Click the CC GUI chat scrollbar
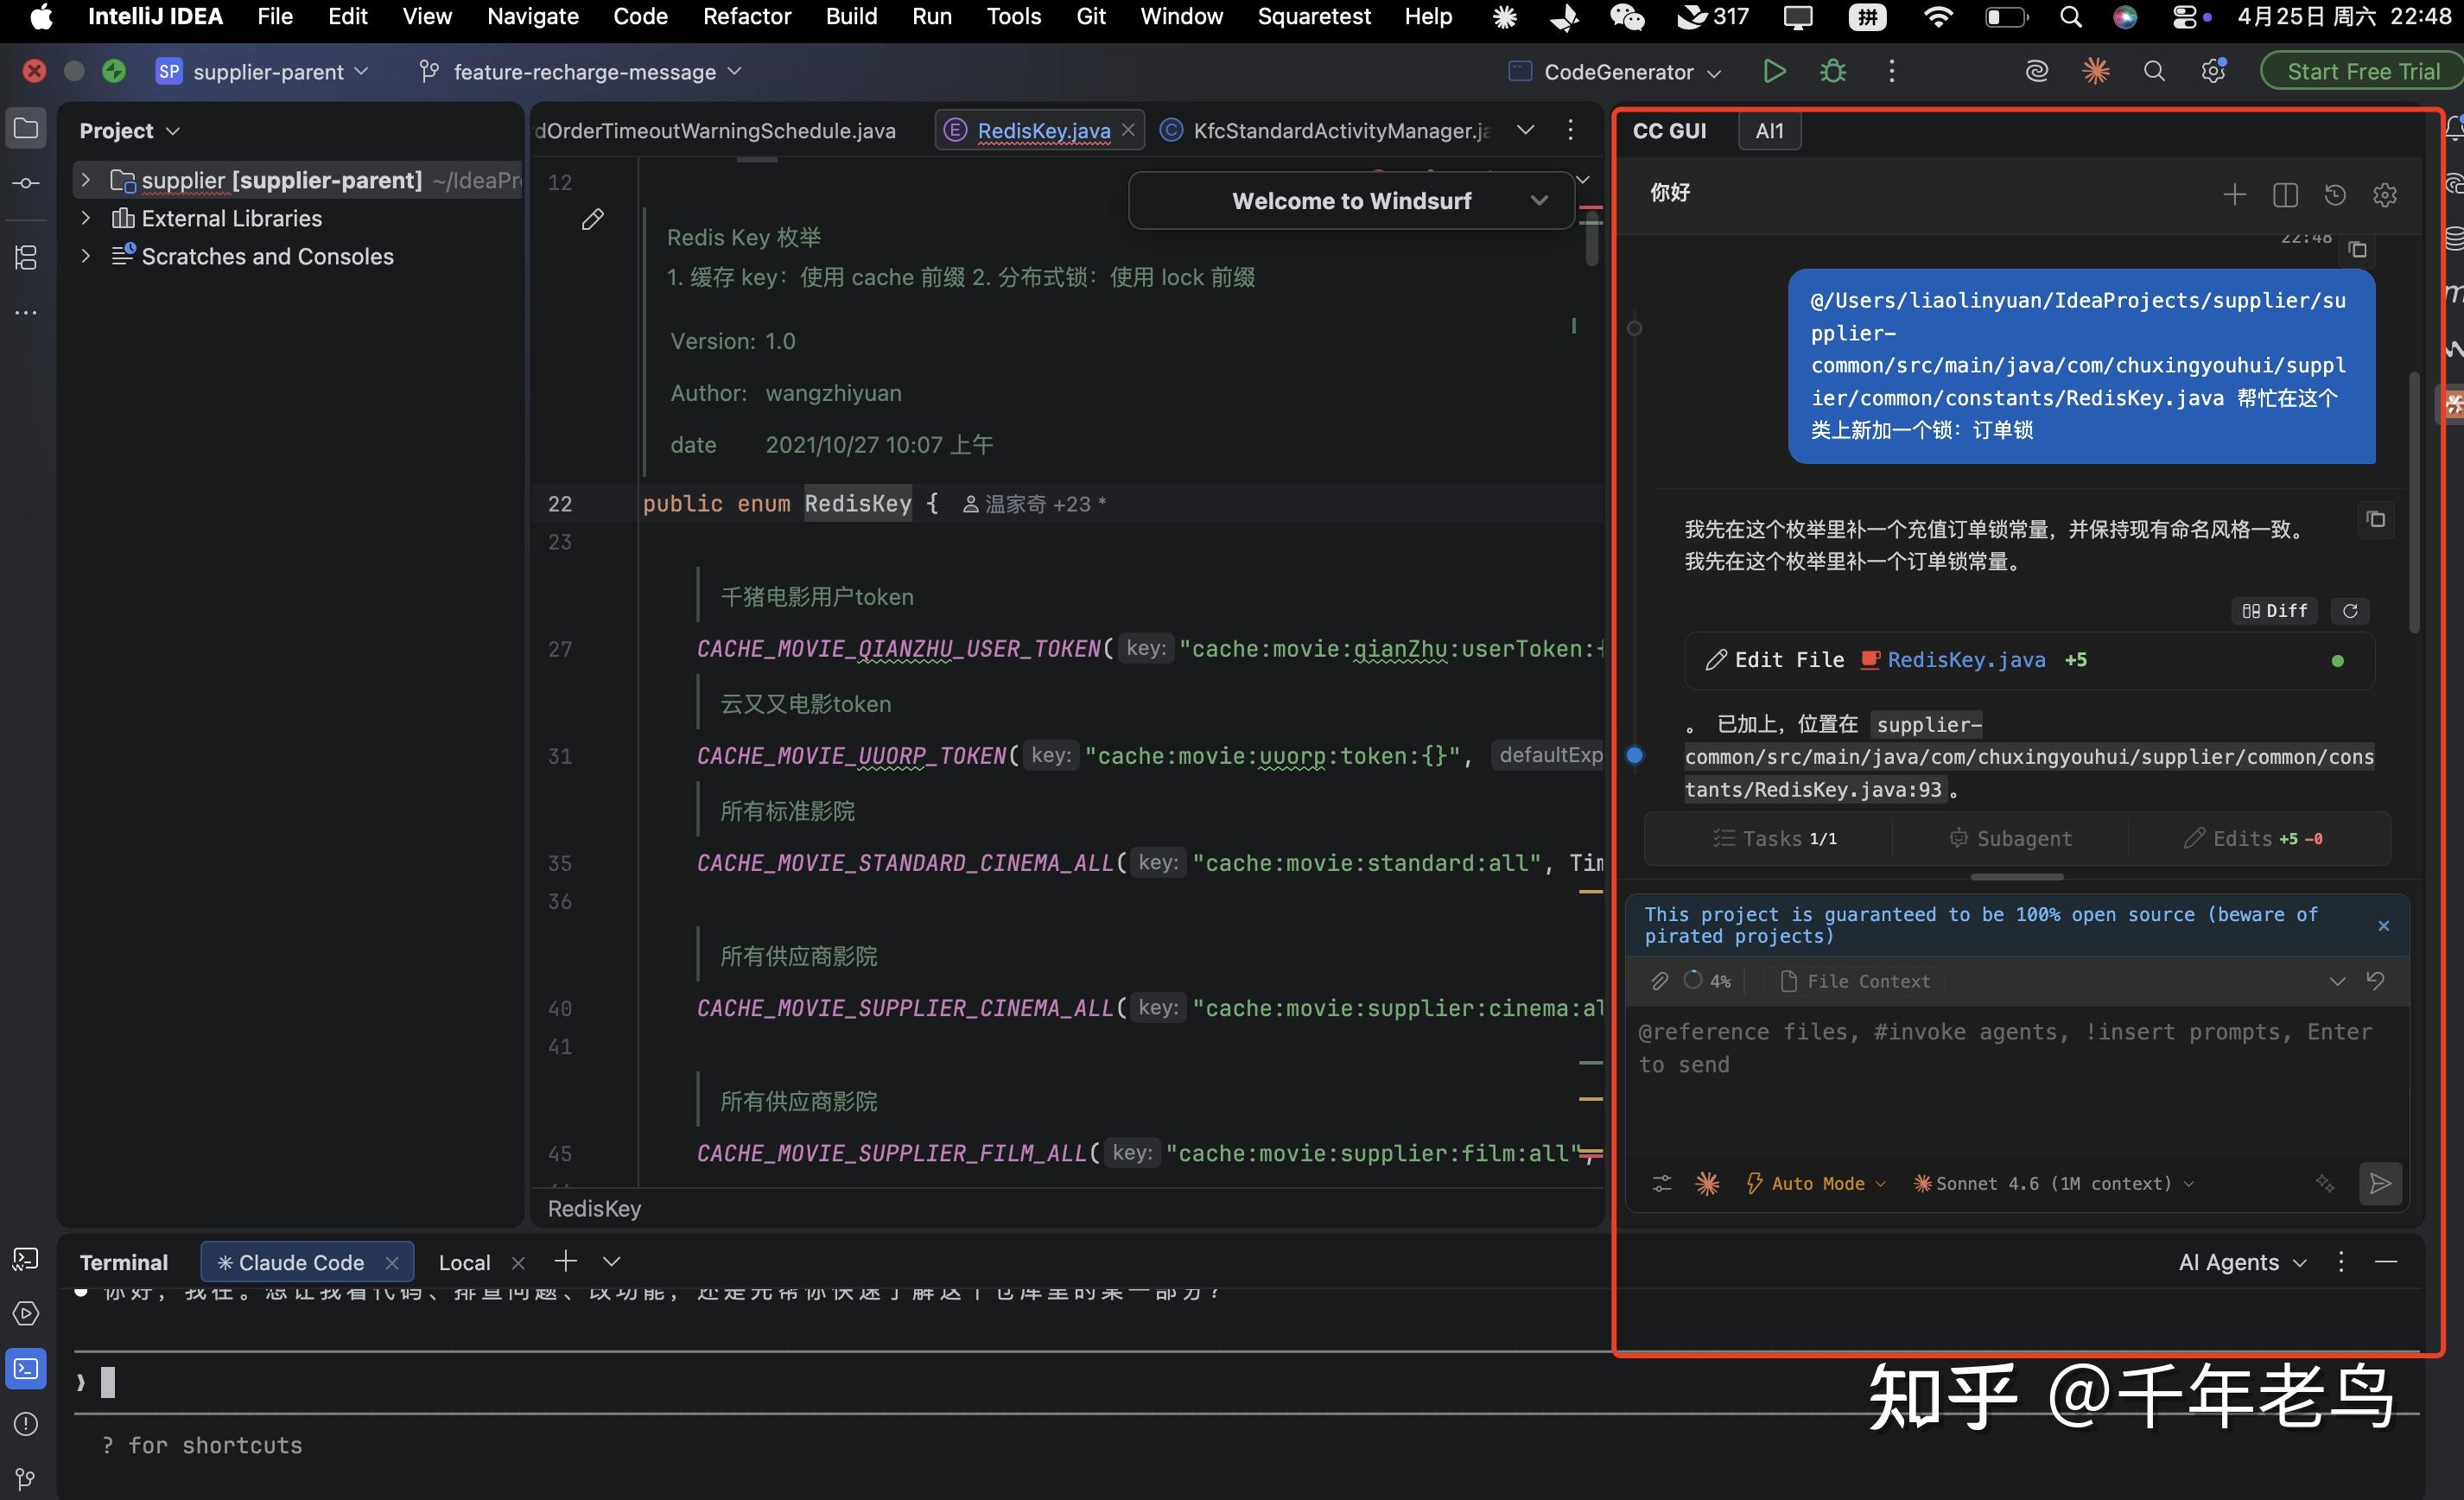2464x1500 pixels. 2414,502
